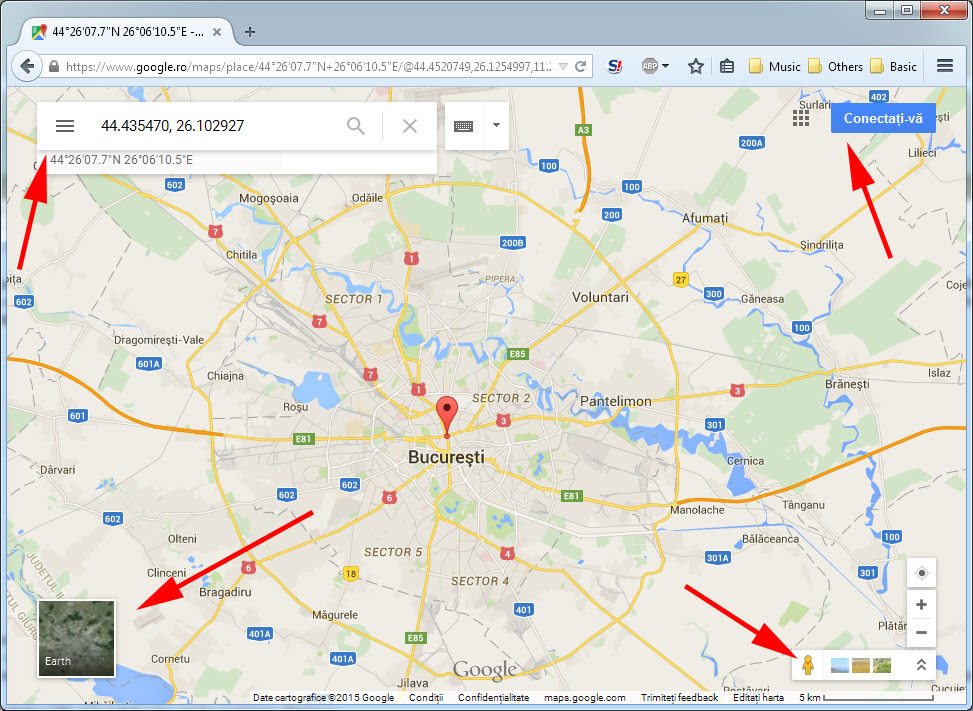
Task: Close the Google Maps browser tab
Action: click(217, 32)
